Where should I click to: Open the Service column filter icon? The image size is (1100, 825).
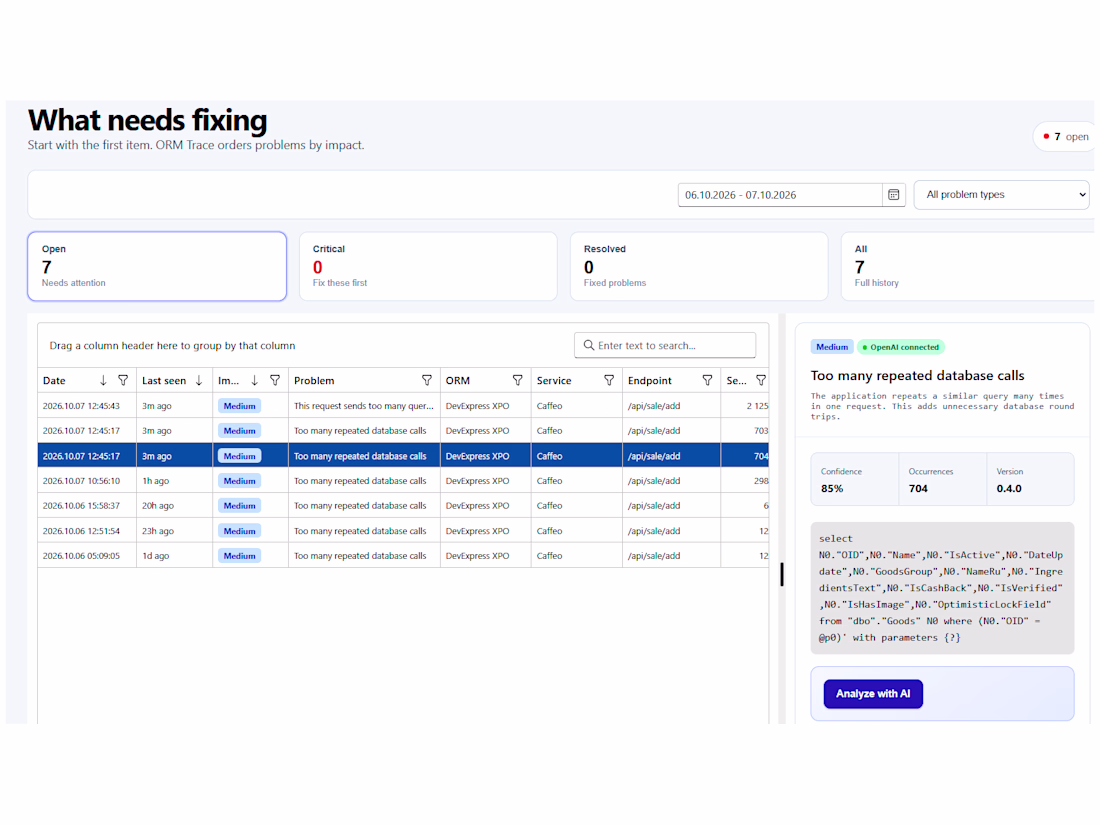(609, 380)
